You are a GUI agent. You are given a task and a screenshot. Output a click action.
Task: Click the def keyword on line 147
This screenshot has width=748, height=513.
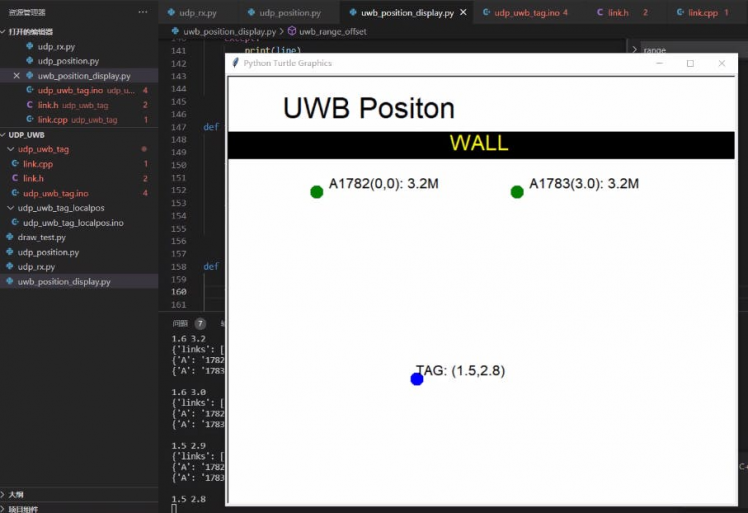click(x=211, y=127)
